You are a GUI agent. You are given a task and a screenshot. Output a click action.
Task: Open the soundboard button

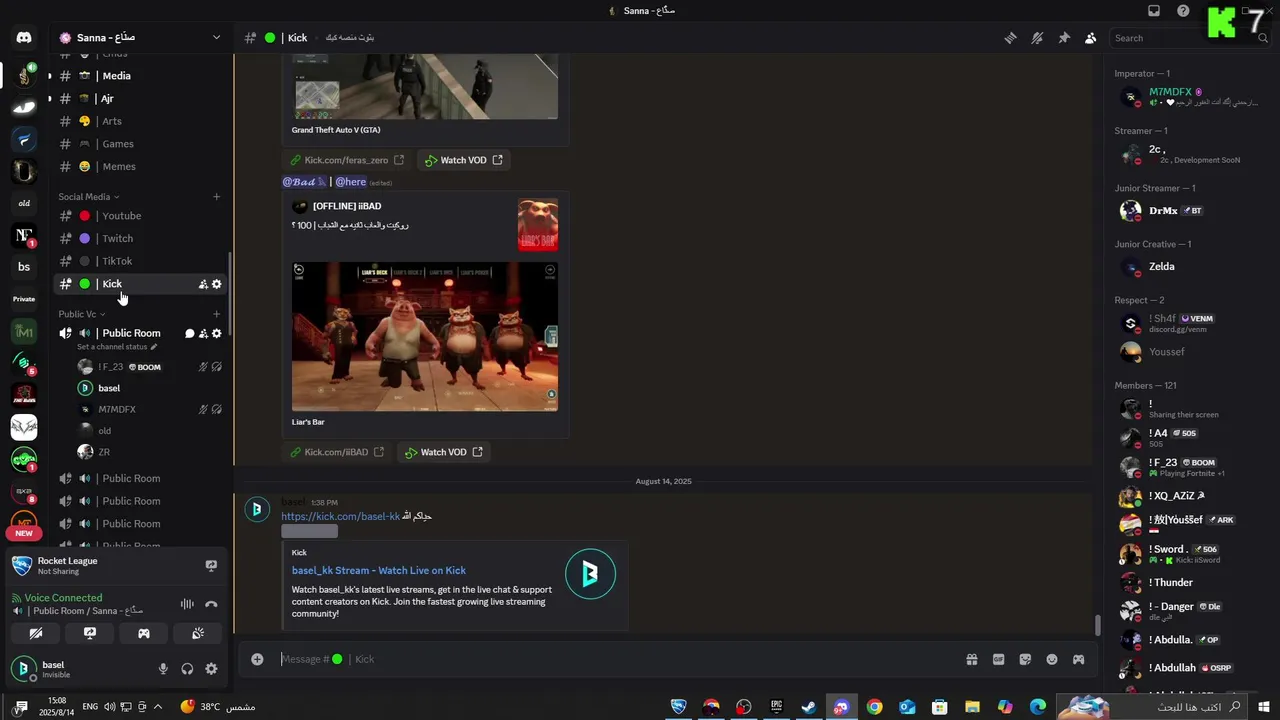198,633
